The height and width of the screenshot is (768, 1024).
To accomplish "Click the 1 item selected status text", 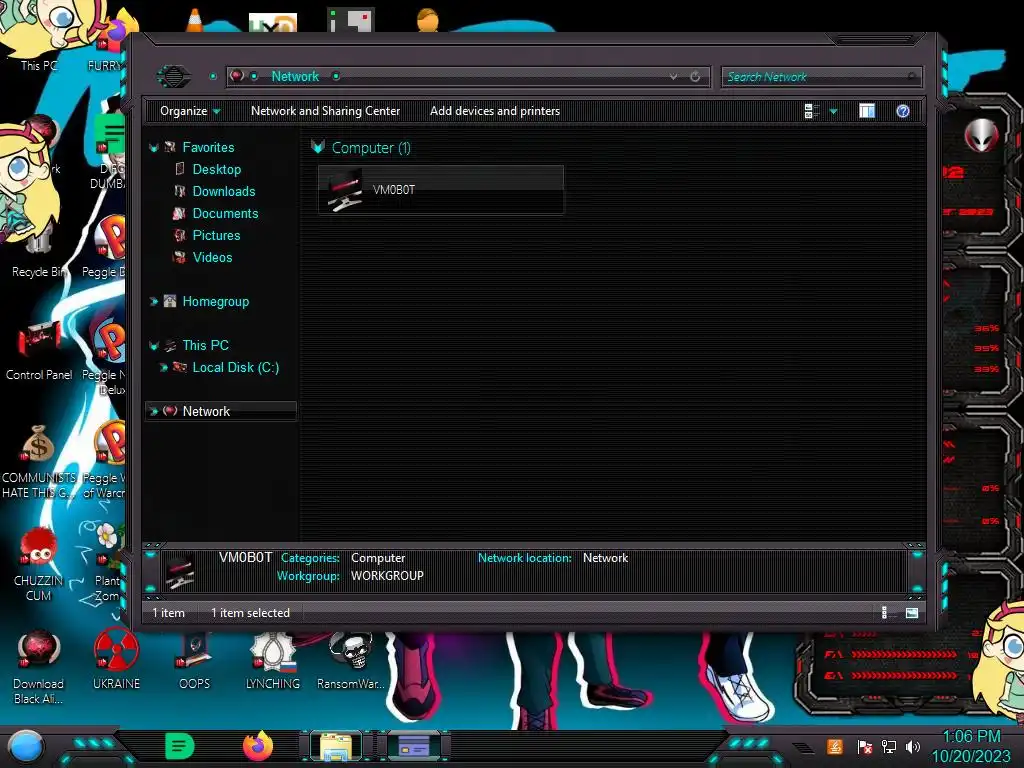I will point(249,613).
